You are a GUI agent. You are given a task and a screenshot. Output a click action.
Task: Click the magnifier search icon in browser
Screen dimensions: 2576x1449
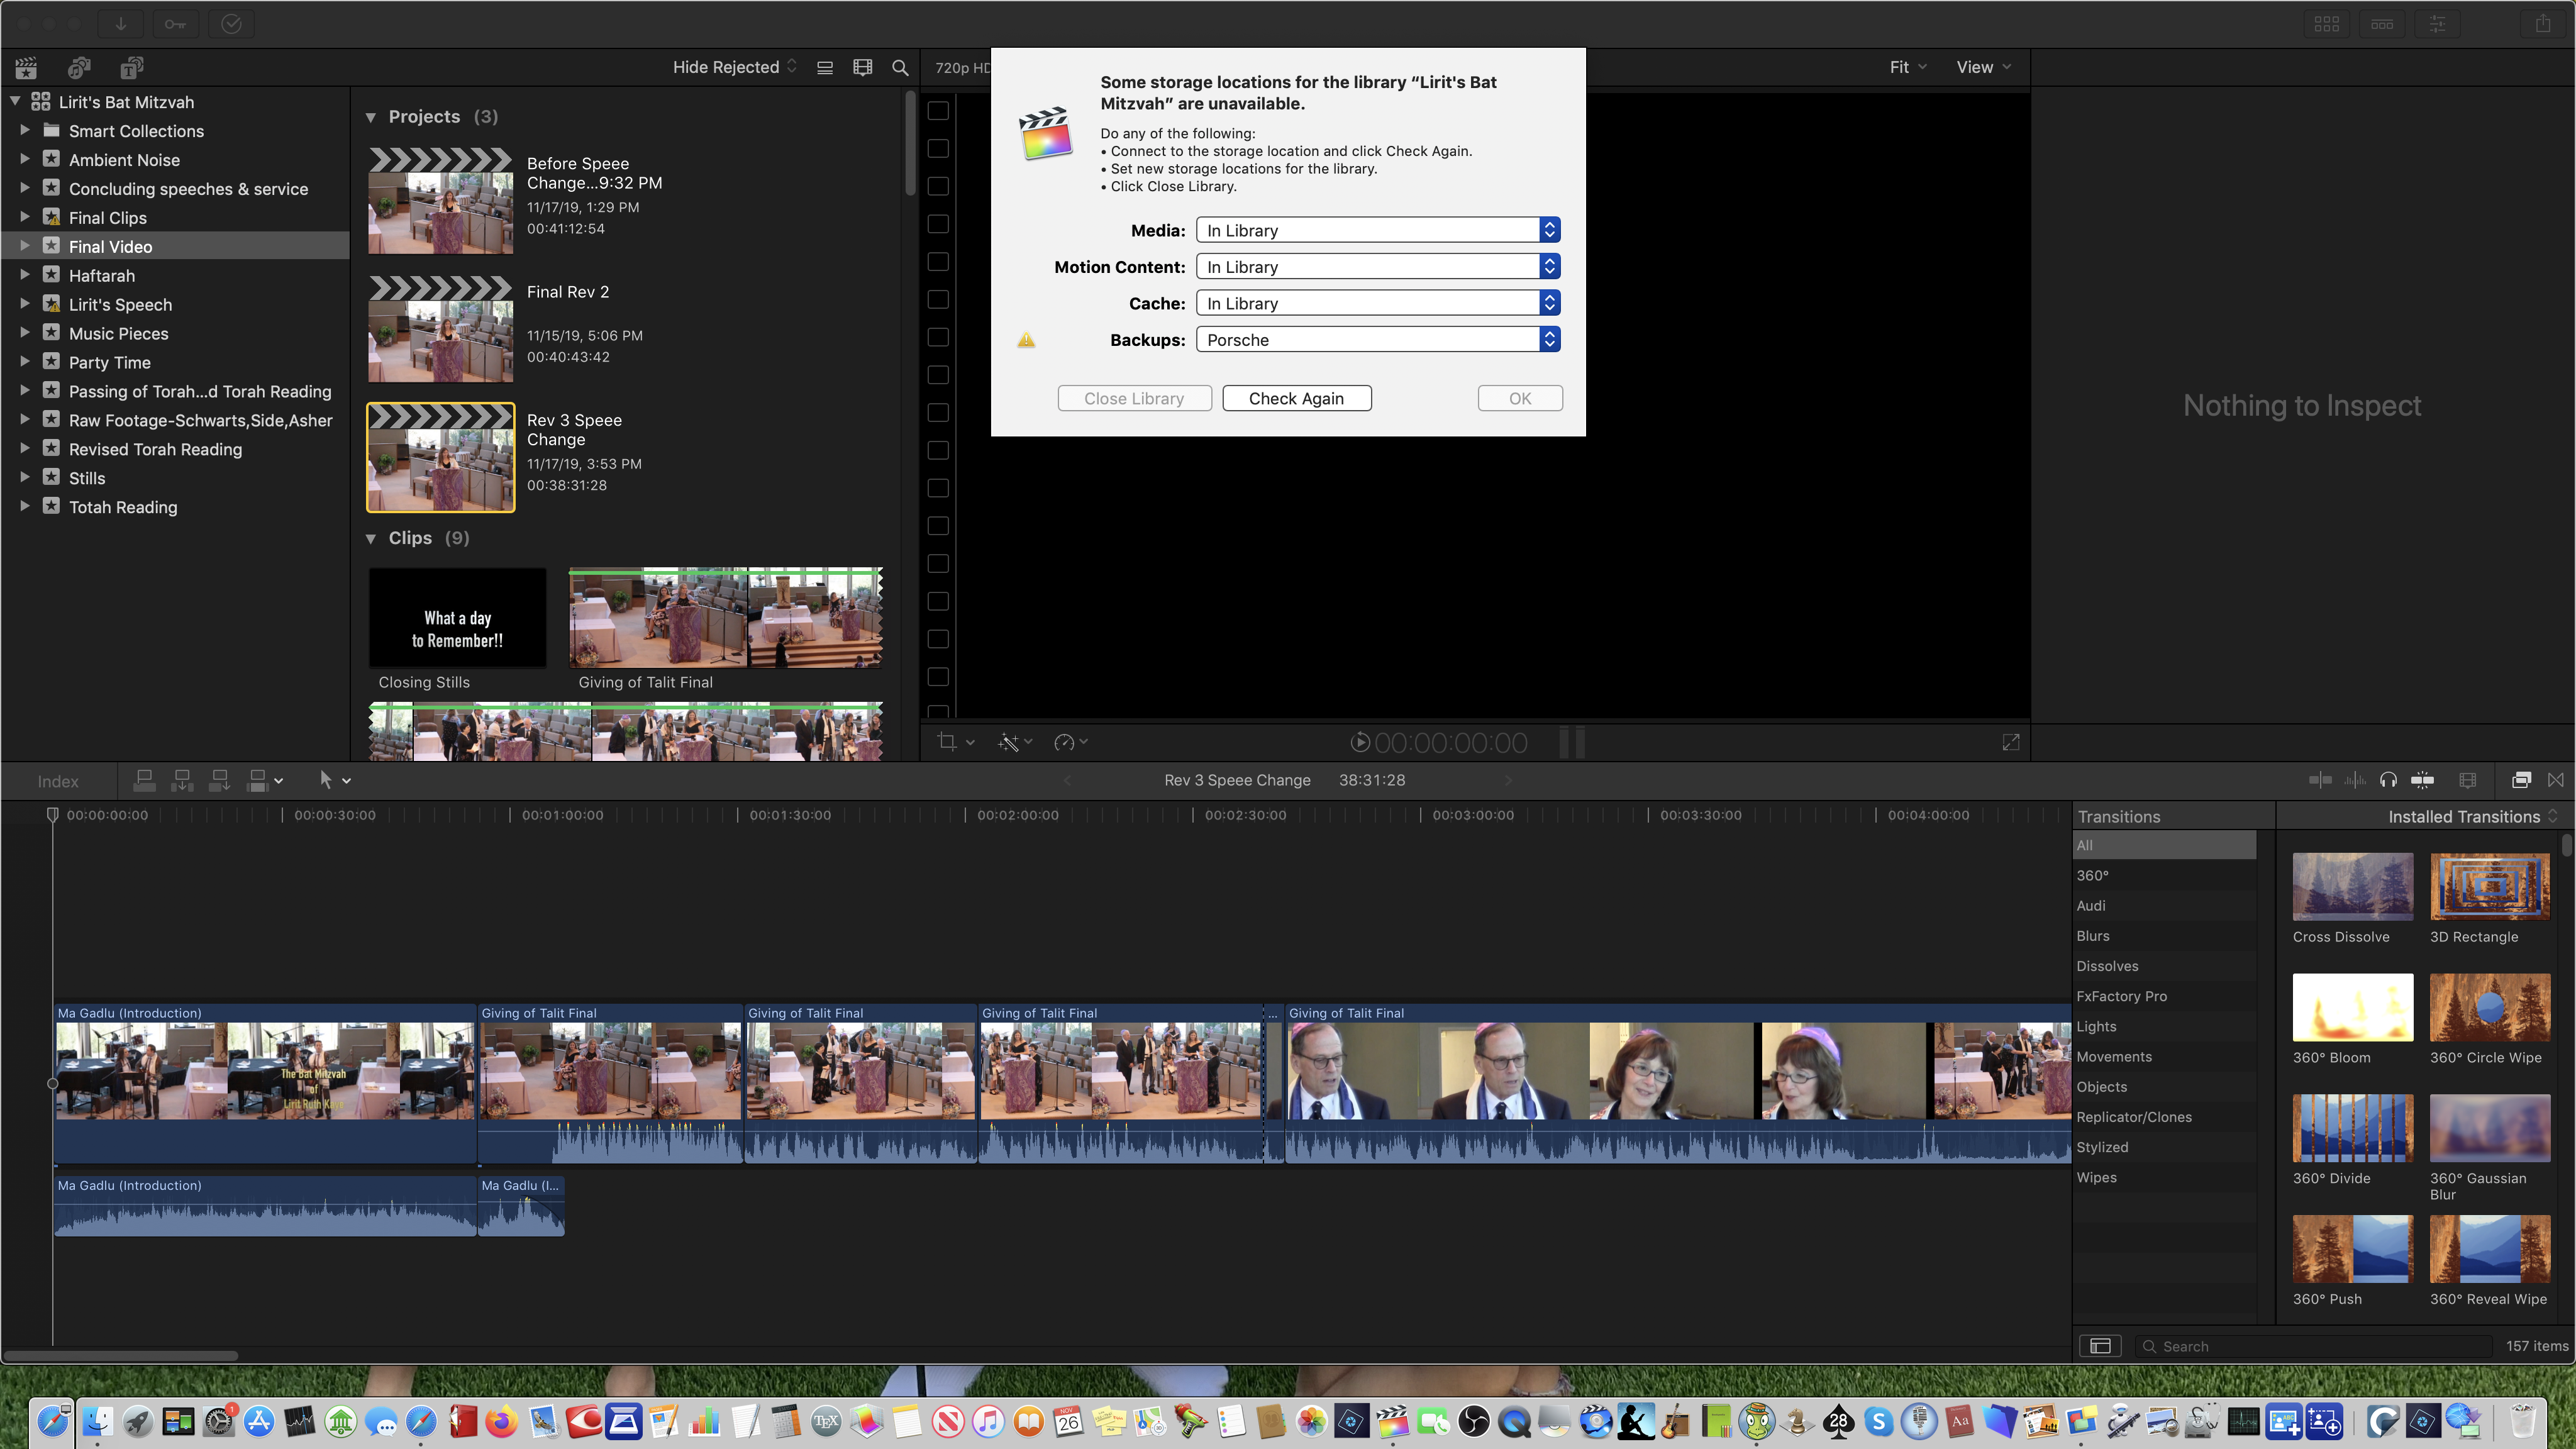point(900,67)
